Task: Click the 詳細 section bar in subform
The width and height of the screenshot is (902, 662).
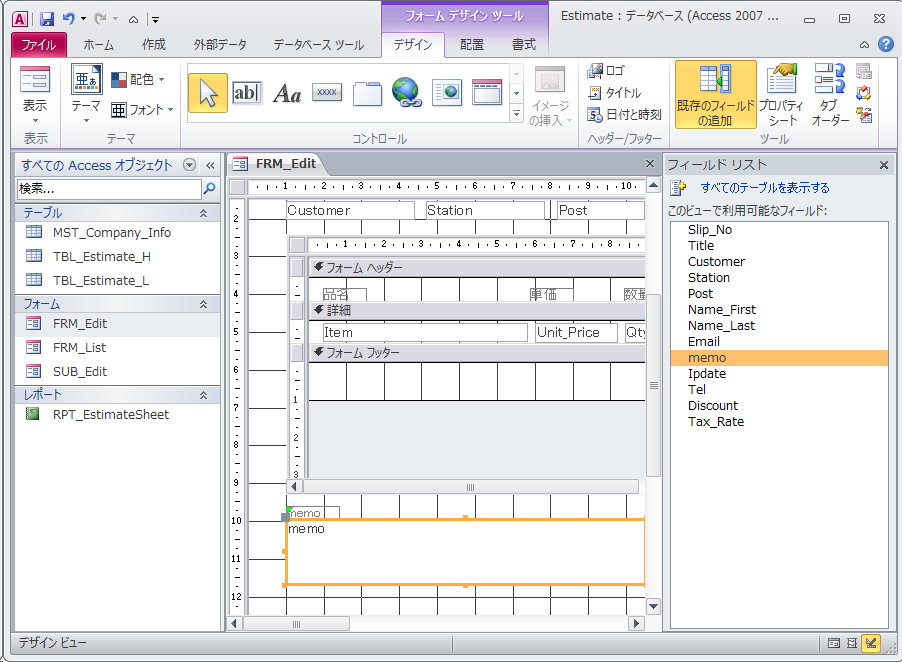Action: click(477, 311)
